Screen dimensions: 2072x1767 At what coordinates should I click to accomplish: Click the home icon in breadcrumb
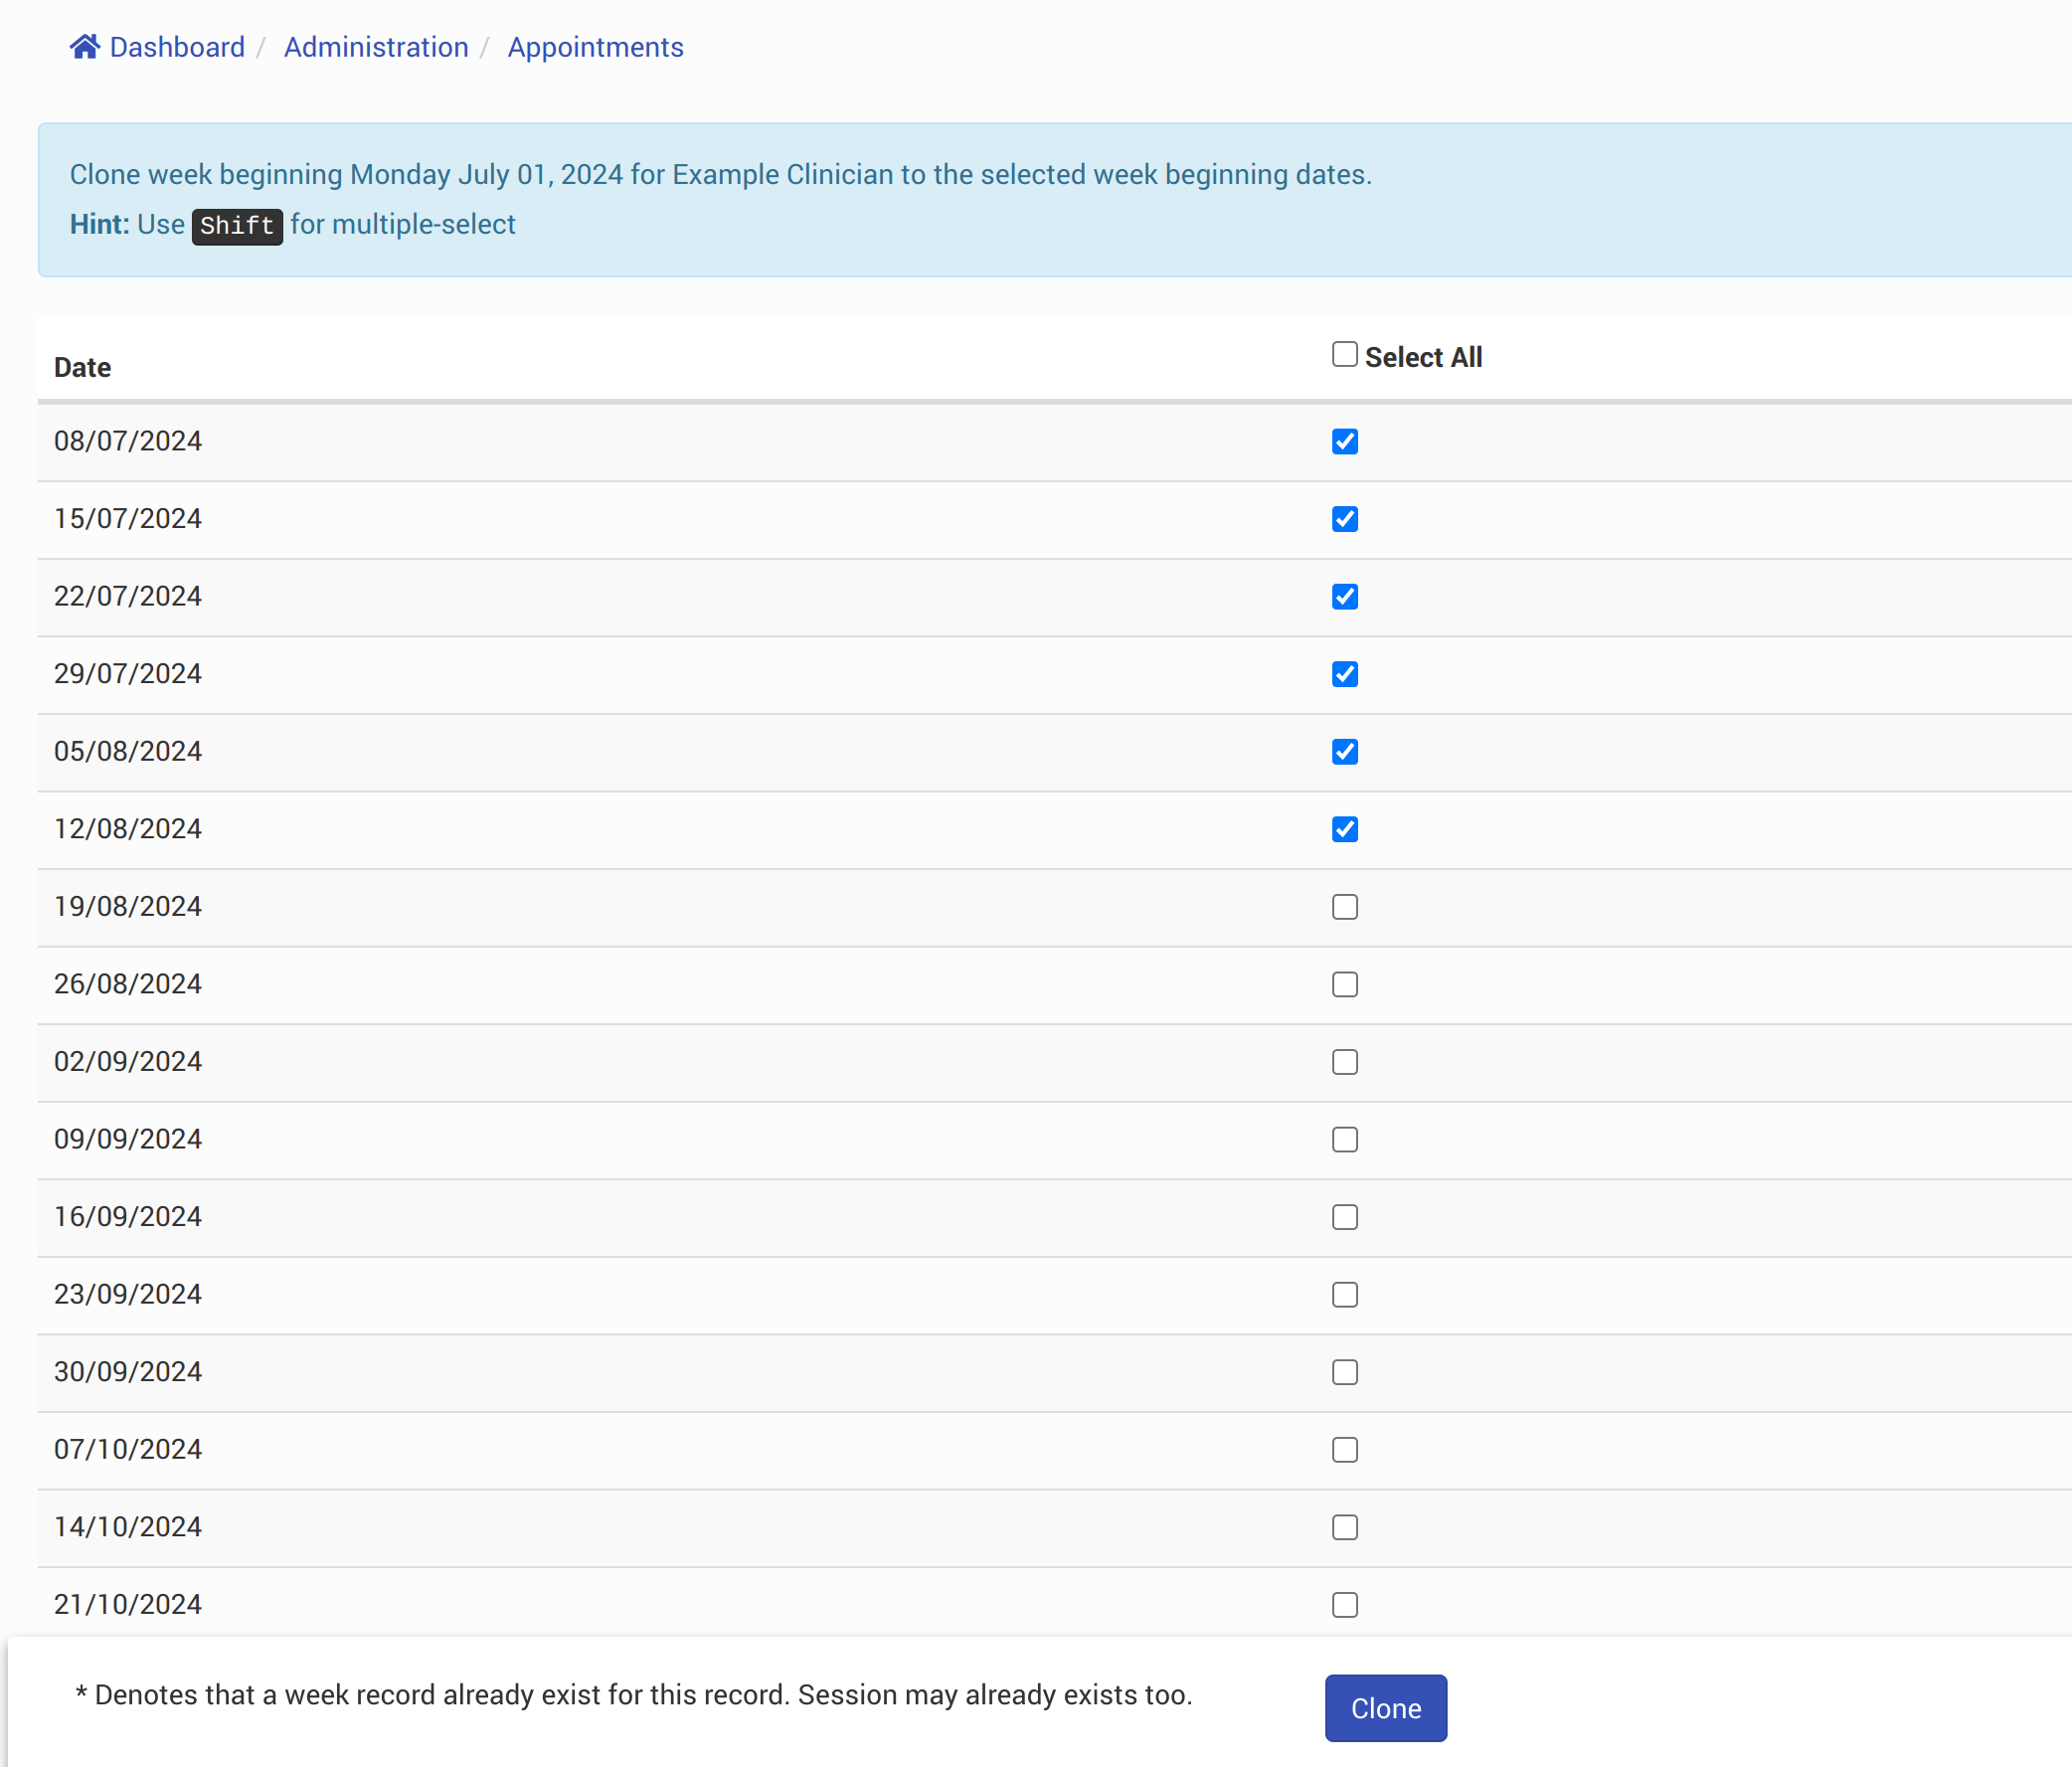click(85, 47)
